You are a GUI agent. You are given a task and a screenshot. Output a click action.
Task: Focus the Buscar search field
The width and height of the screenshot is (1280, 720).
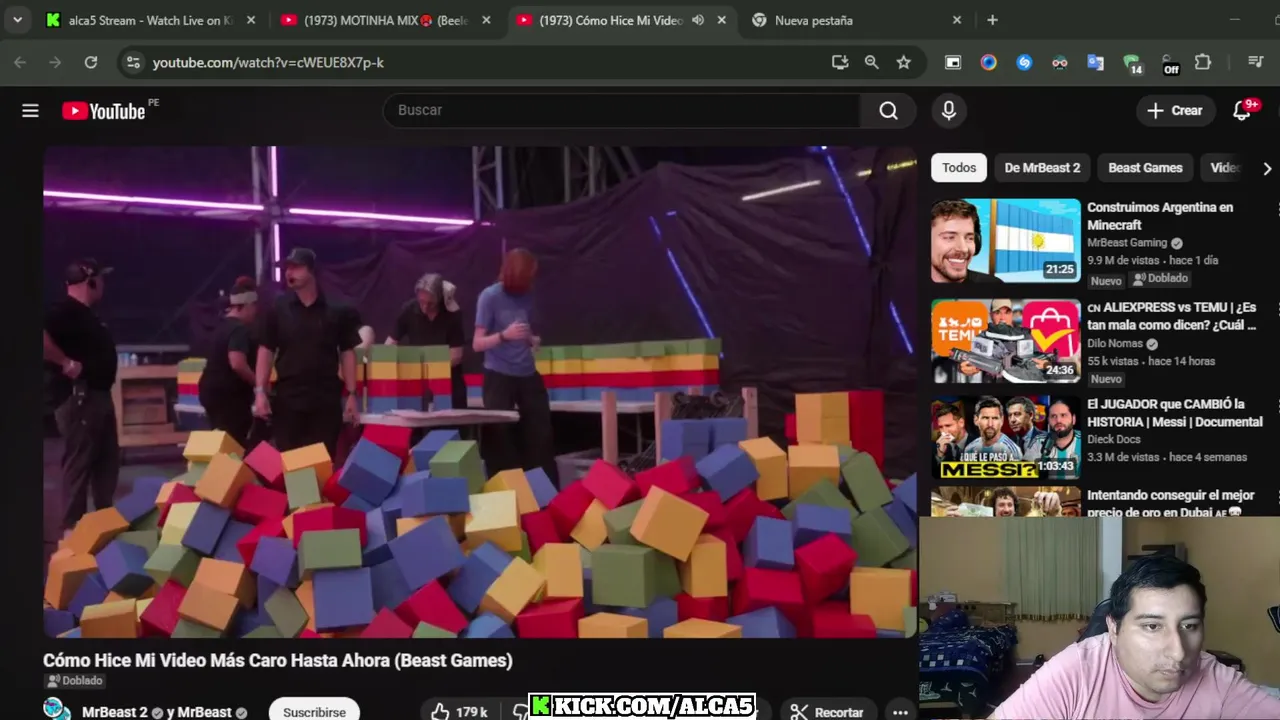pyautogui.click(x=622, y=110)
